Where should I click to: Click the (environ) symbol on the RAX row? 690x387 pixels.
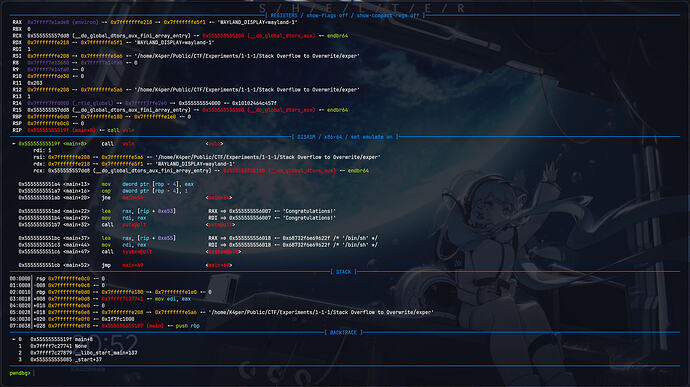86,22
